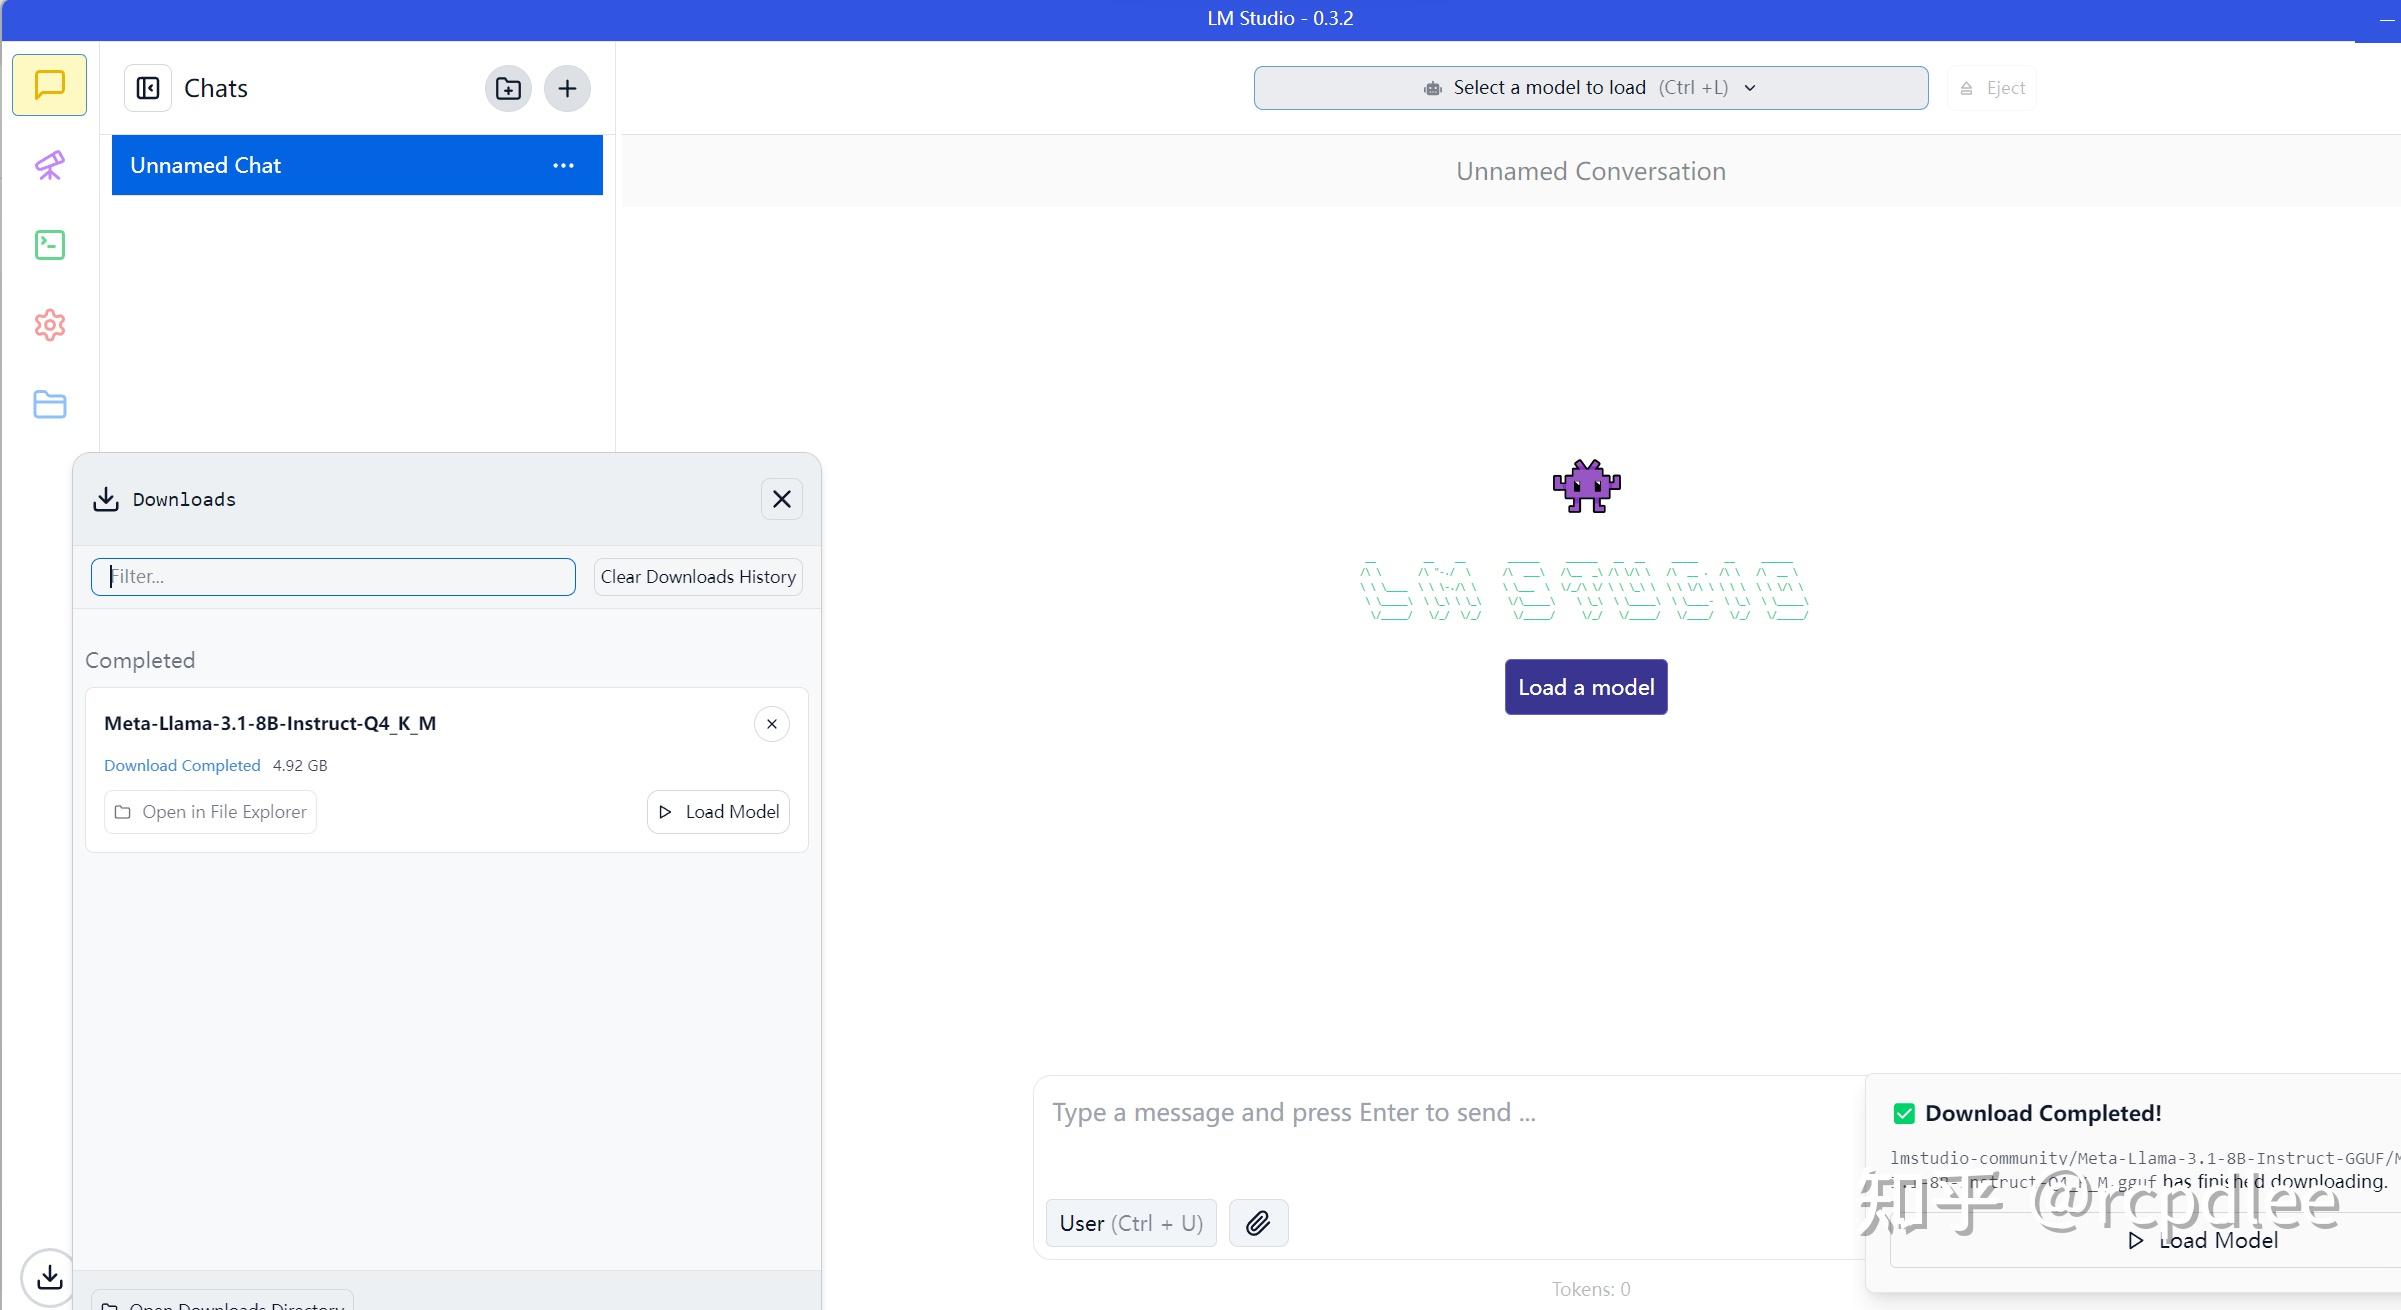This screenshot has height=1310, width=2401.
Task: Click the Downloads panel title
Action: (x=184, y=499)
